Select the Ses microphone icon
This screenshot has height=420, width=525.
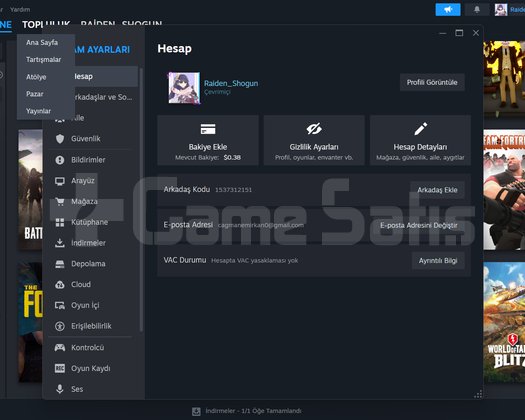(60, 389)
